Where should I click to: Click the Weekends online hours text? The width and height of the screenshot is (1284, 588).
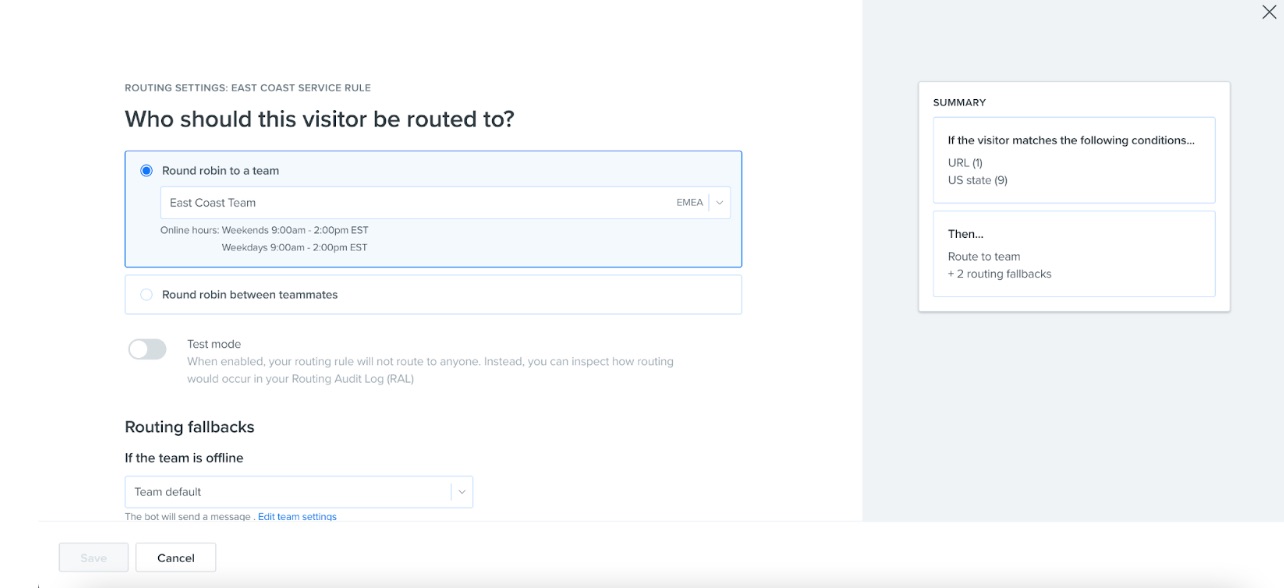click(295, 230)
